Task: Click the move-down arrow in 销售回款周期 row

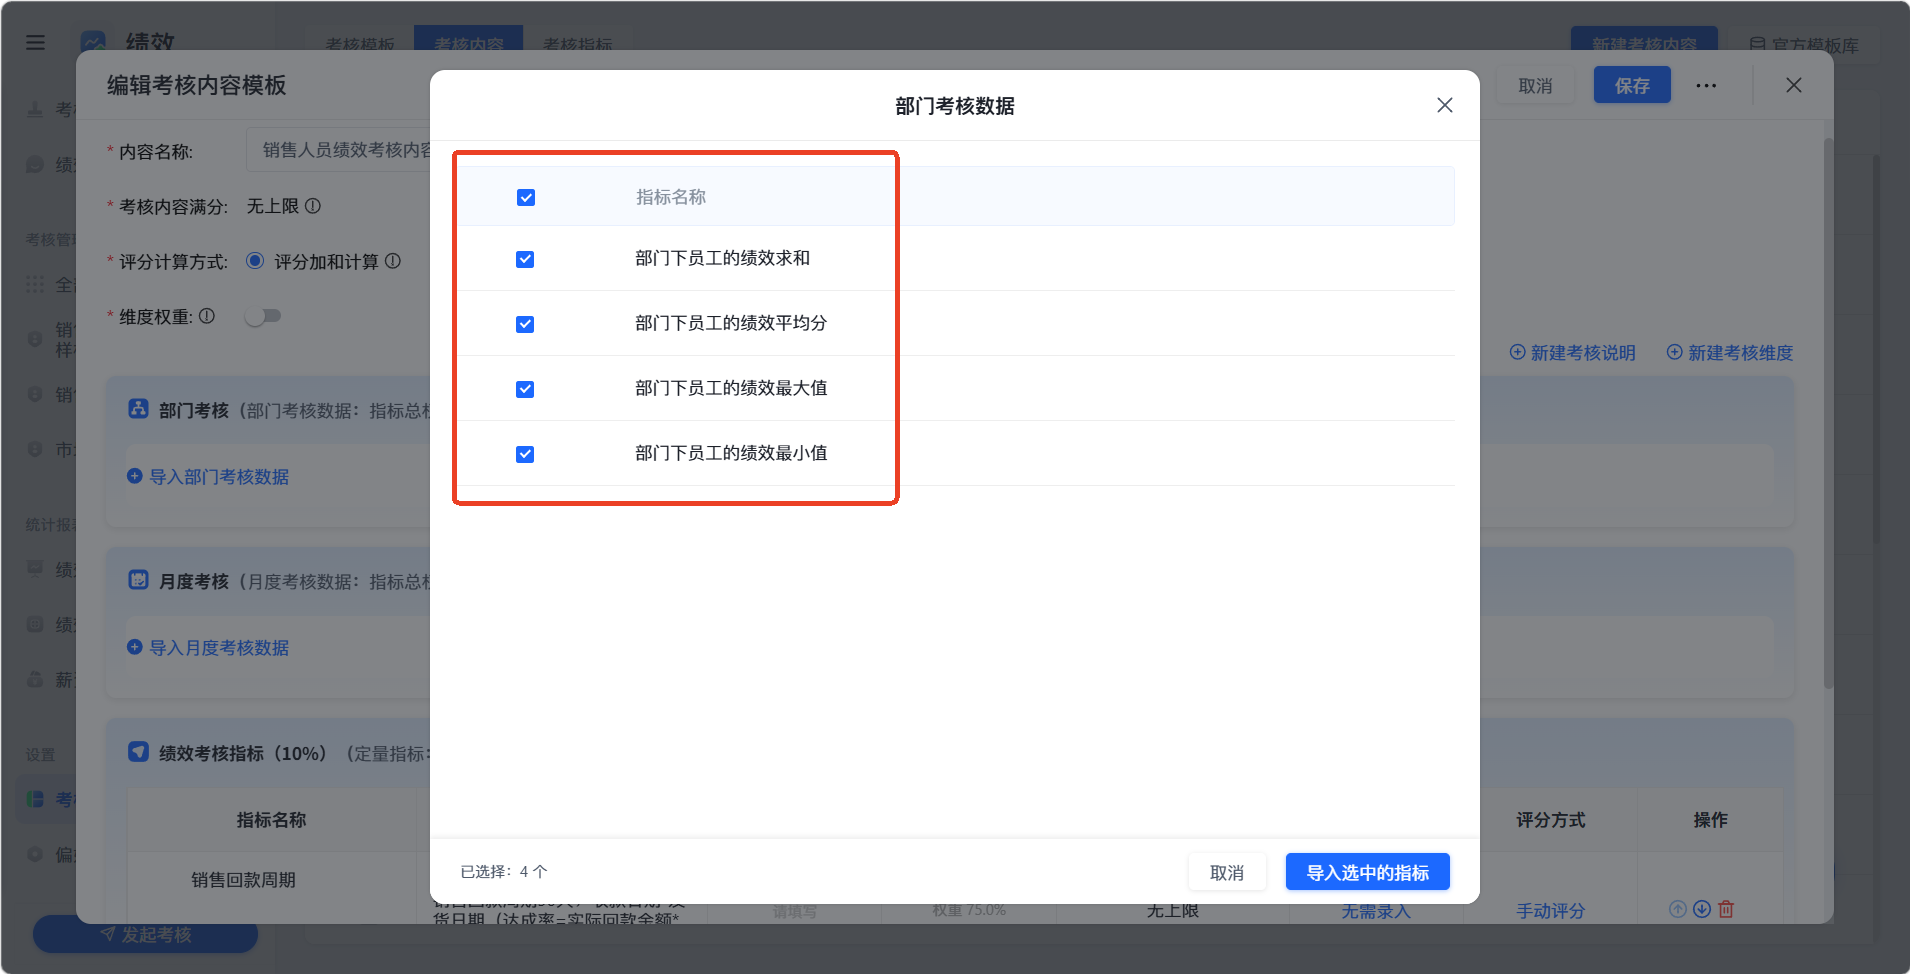Action: (x=1702, y=909)
